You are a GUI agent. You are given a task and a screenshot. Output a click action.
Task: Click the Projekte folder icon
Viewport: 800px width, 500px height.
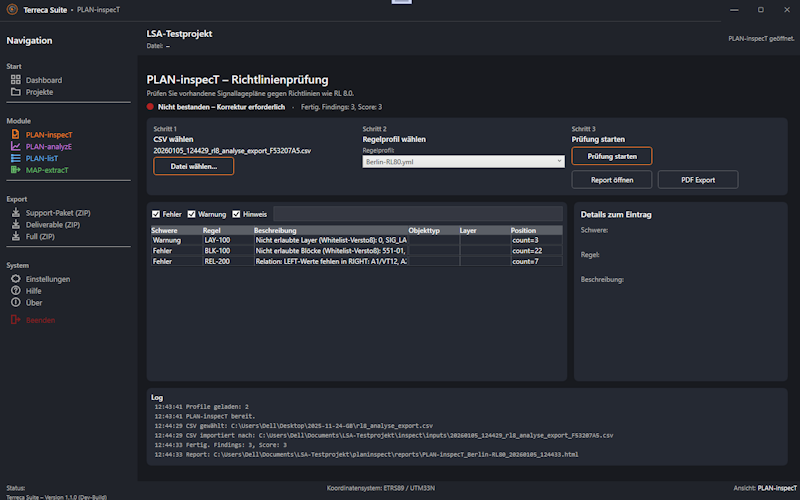click(15, 92)
